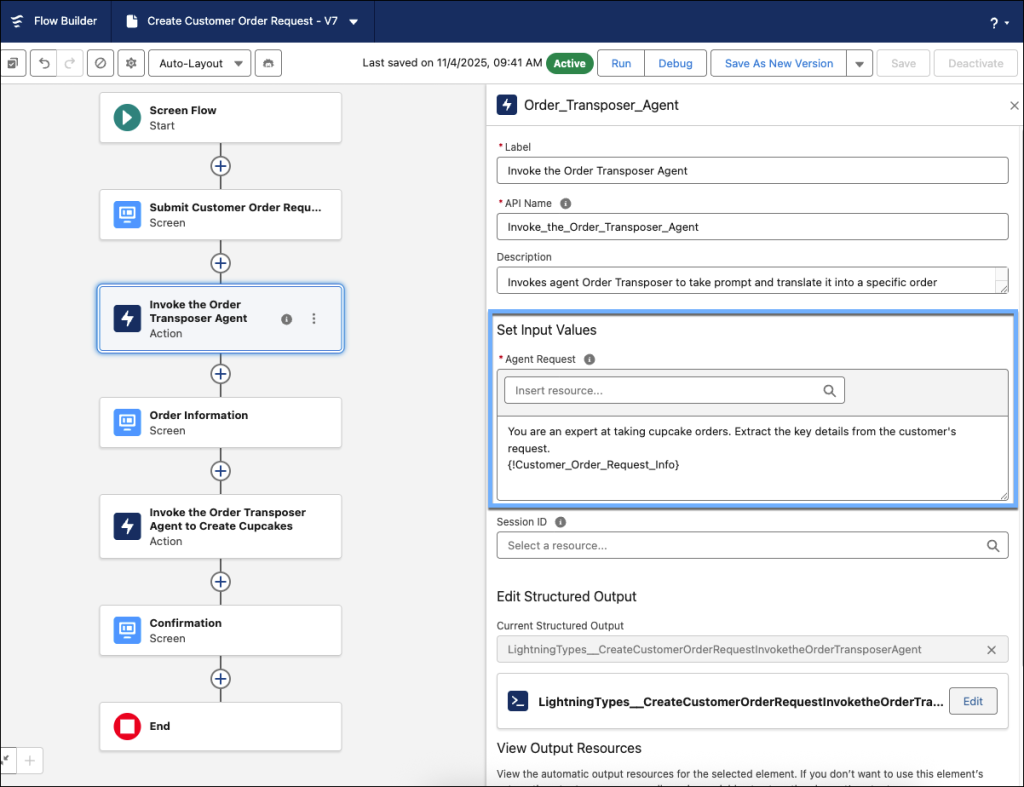Click the undo arrow in the toolbar
The width and height of the screenshot is (1024, 787).
(x=43, y=63)
